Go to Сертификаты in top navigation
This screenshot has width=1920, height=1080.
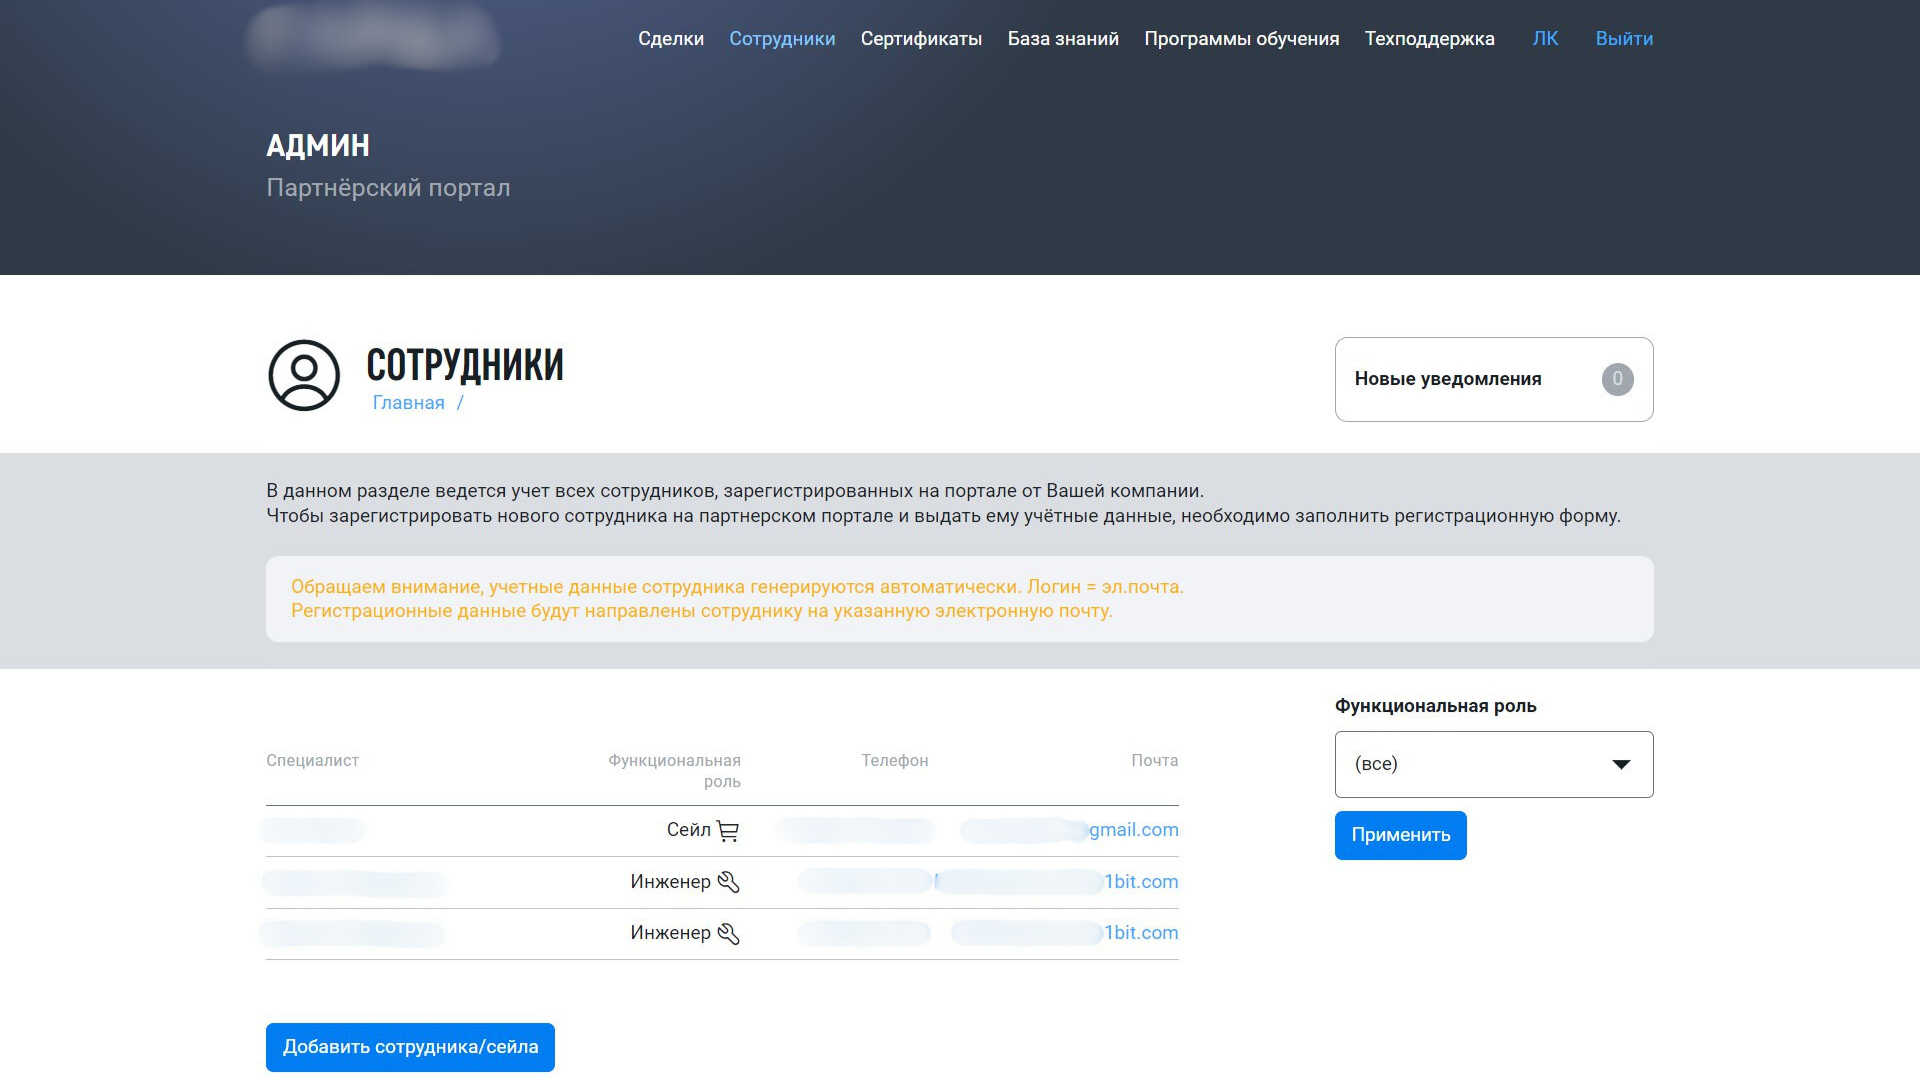(x=921, y=39)
